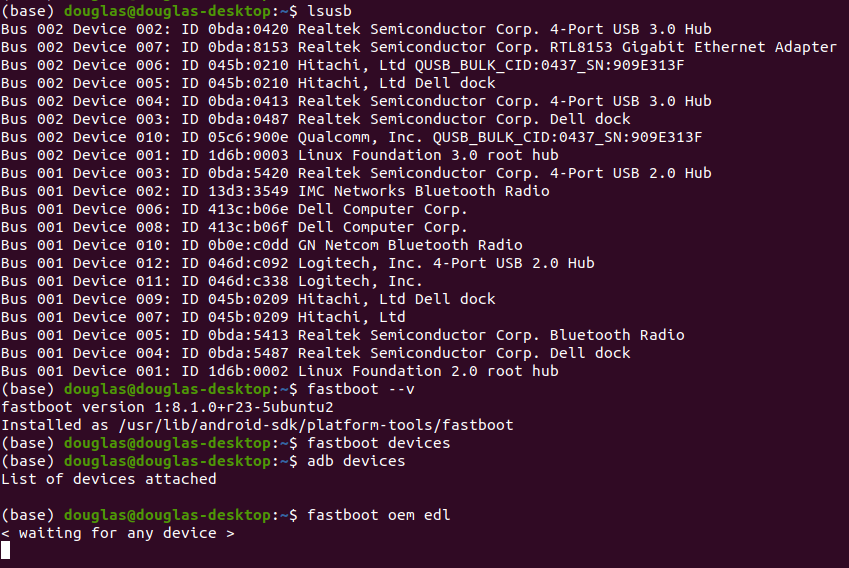Click the "< waiting for any device >" message

pos(117,533)
